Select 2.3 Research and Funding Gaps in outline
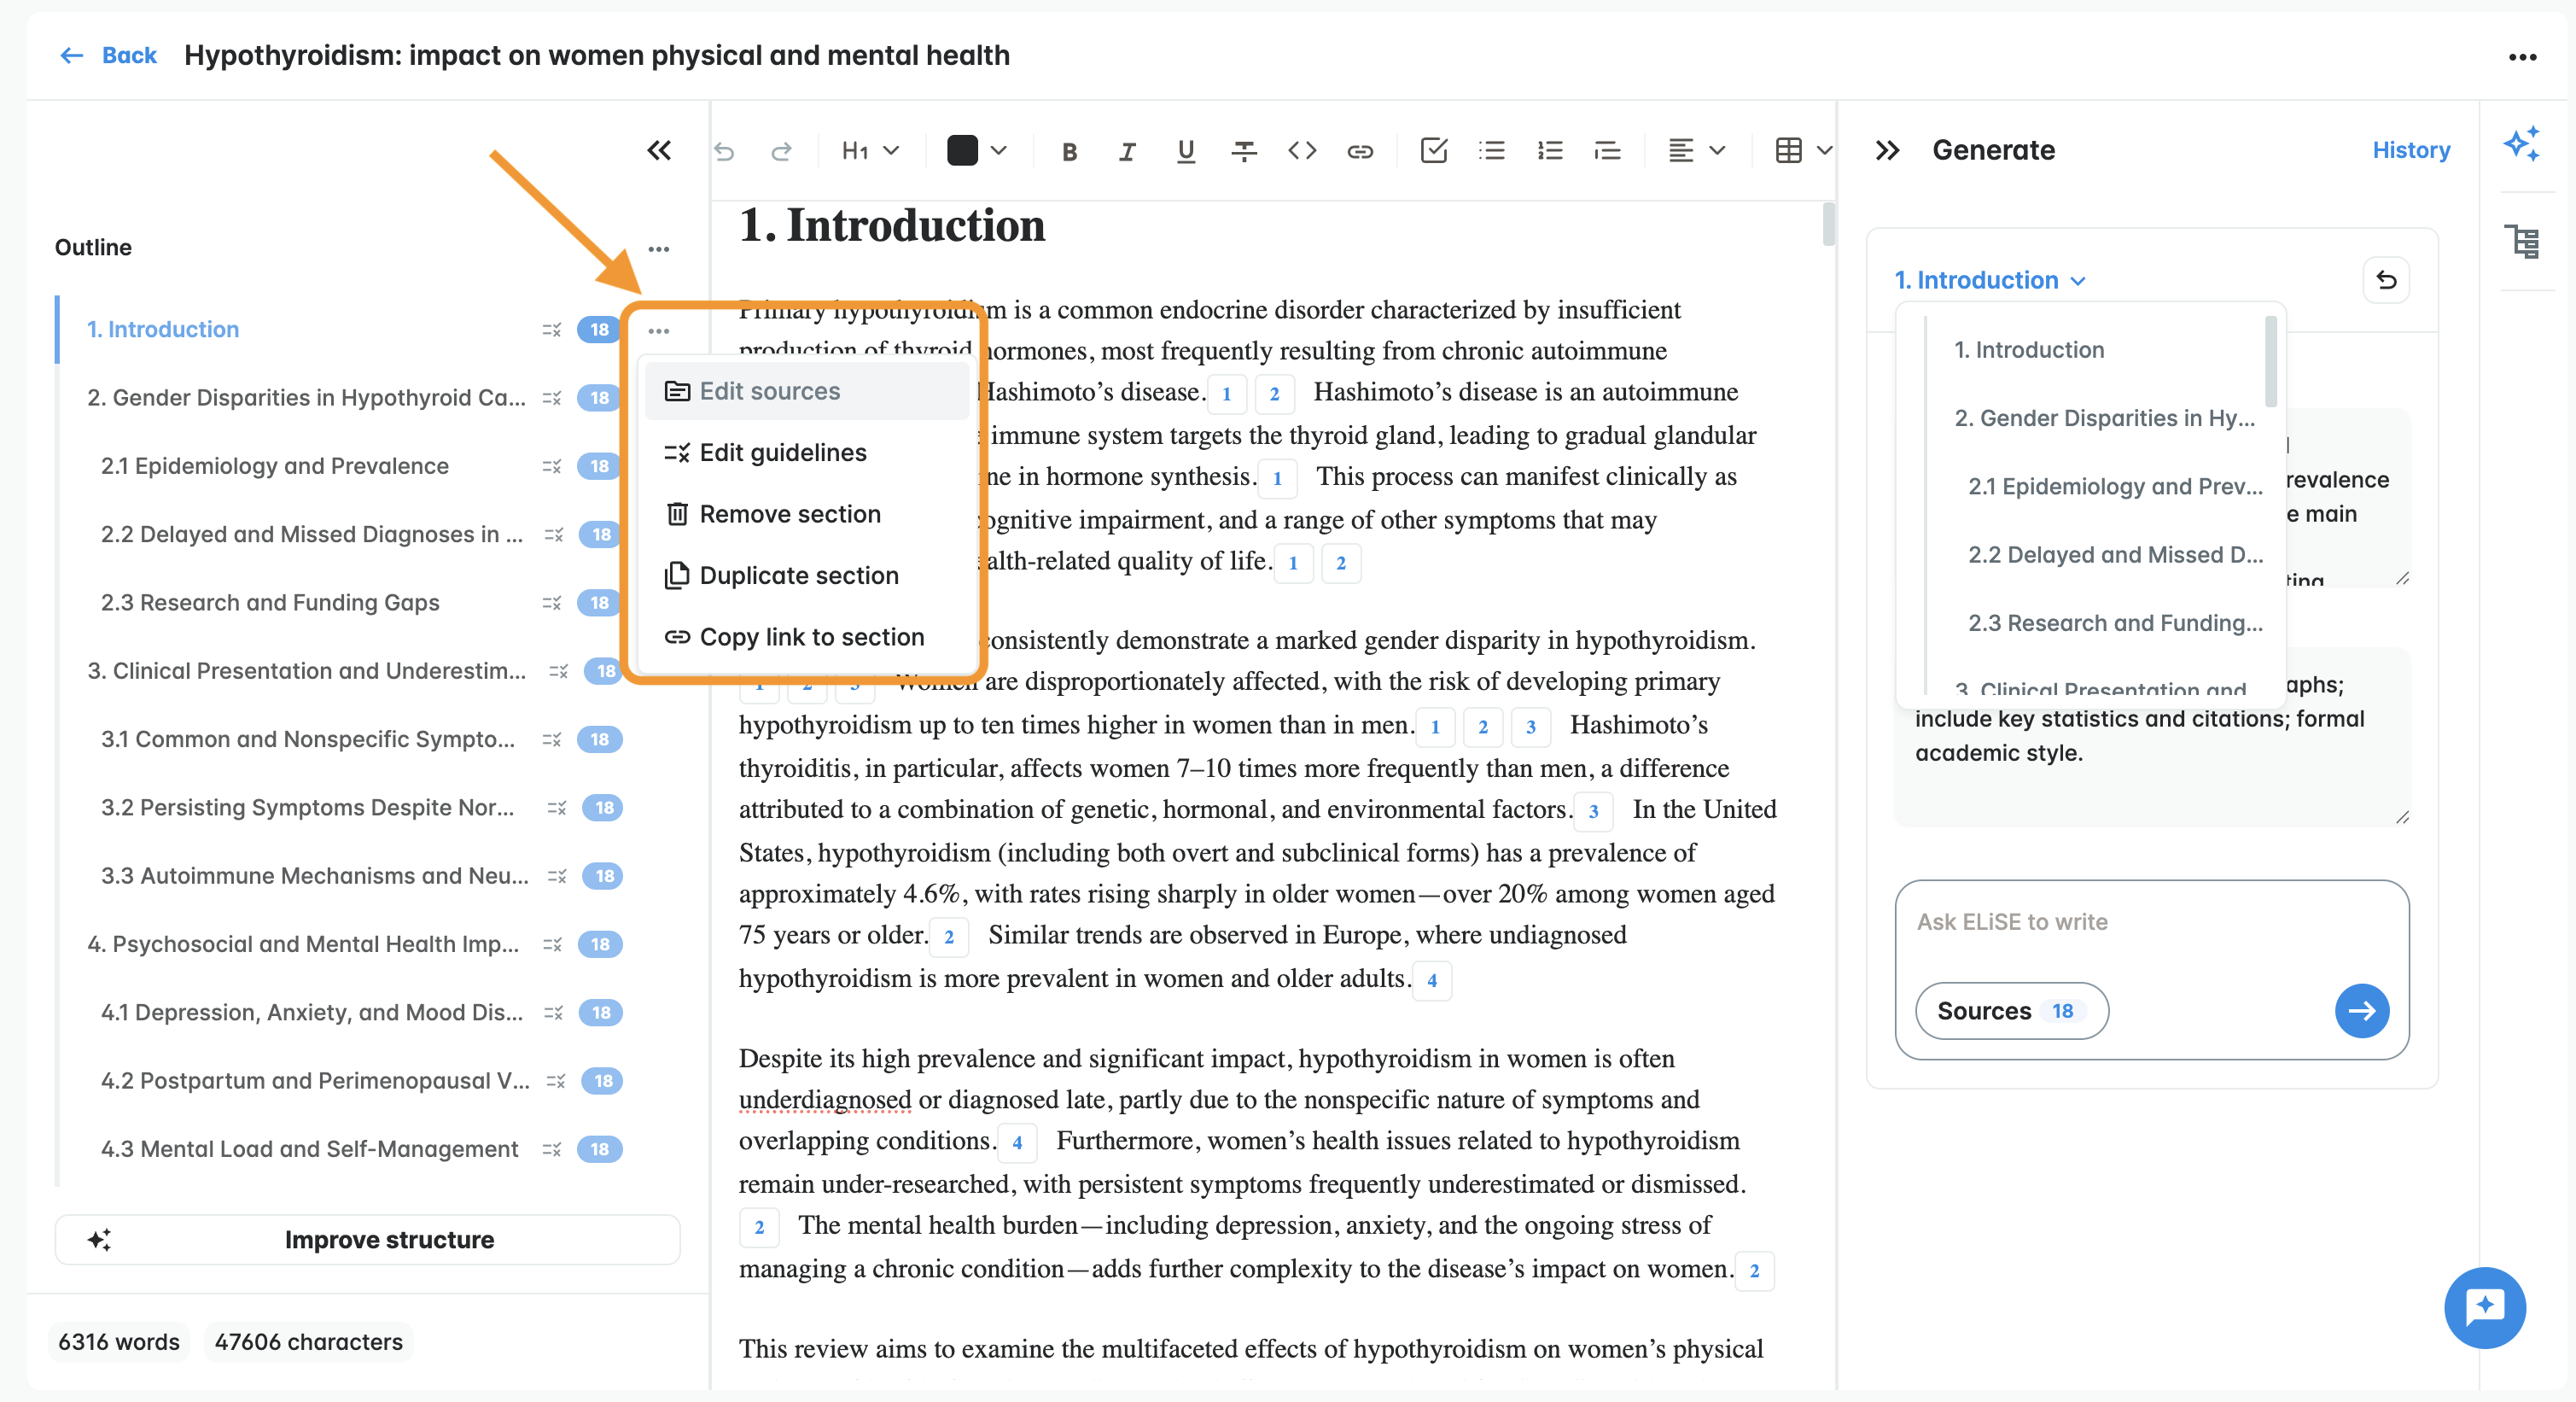 tap(270, 603)
